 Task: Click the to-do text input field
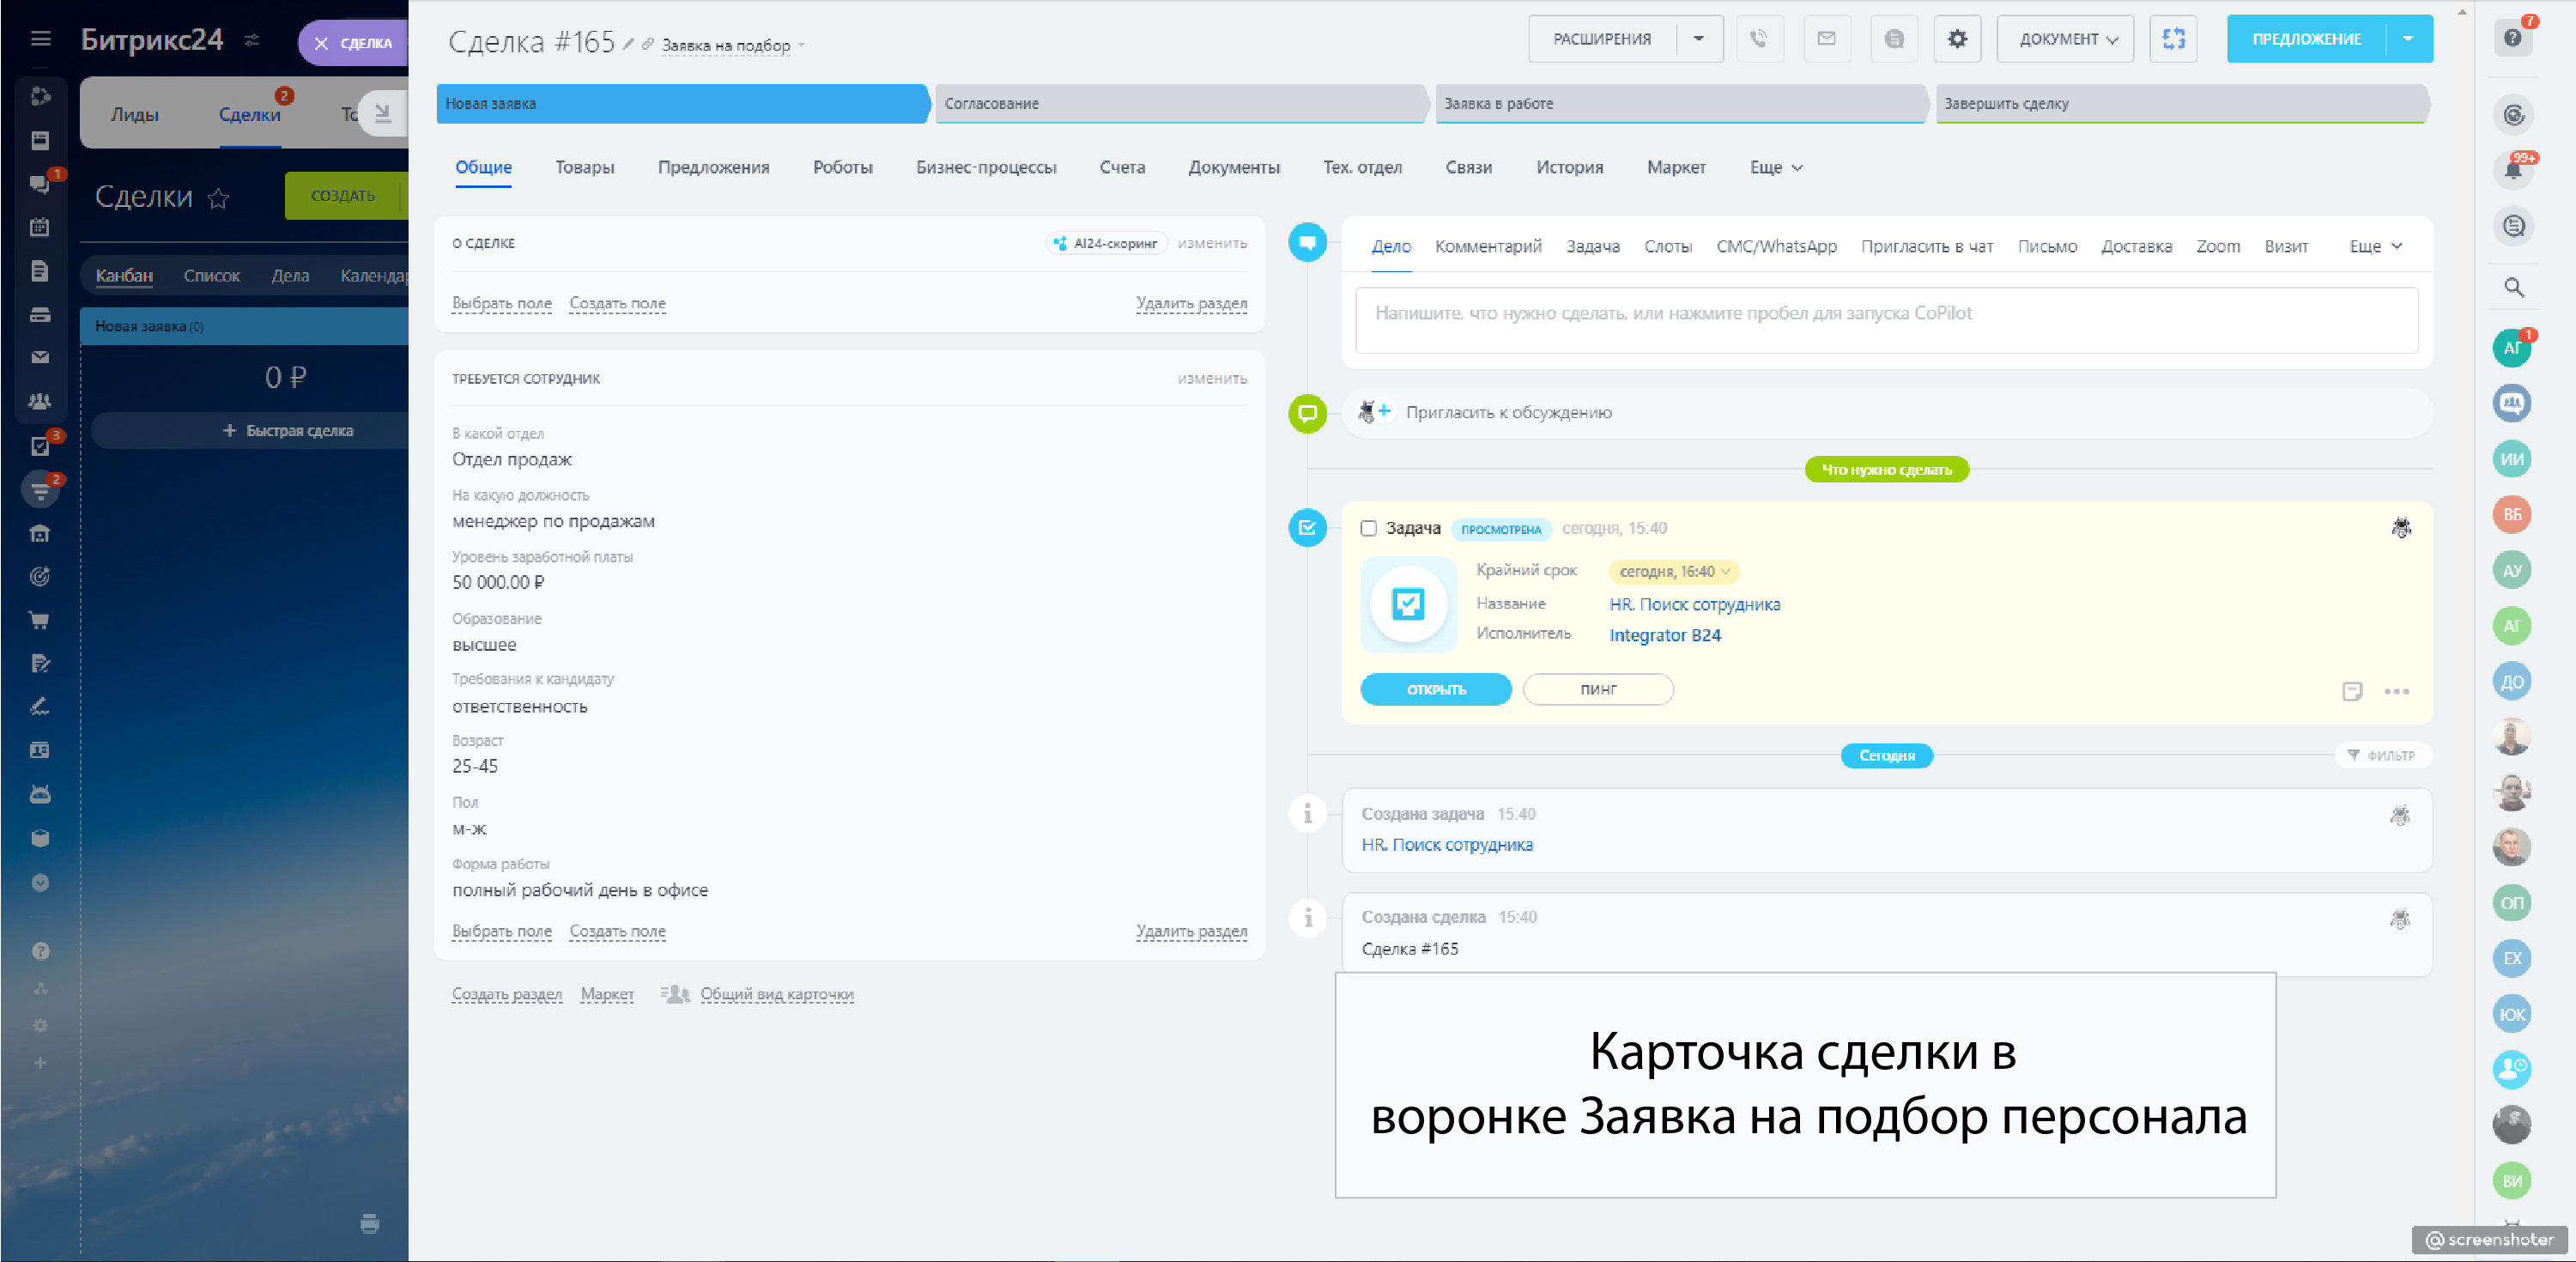tap(1885, 318)
